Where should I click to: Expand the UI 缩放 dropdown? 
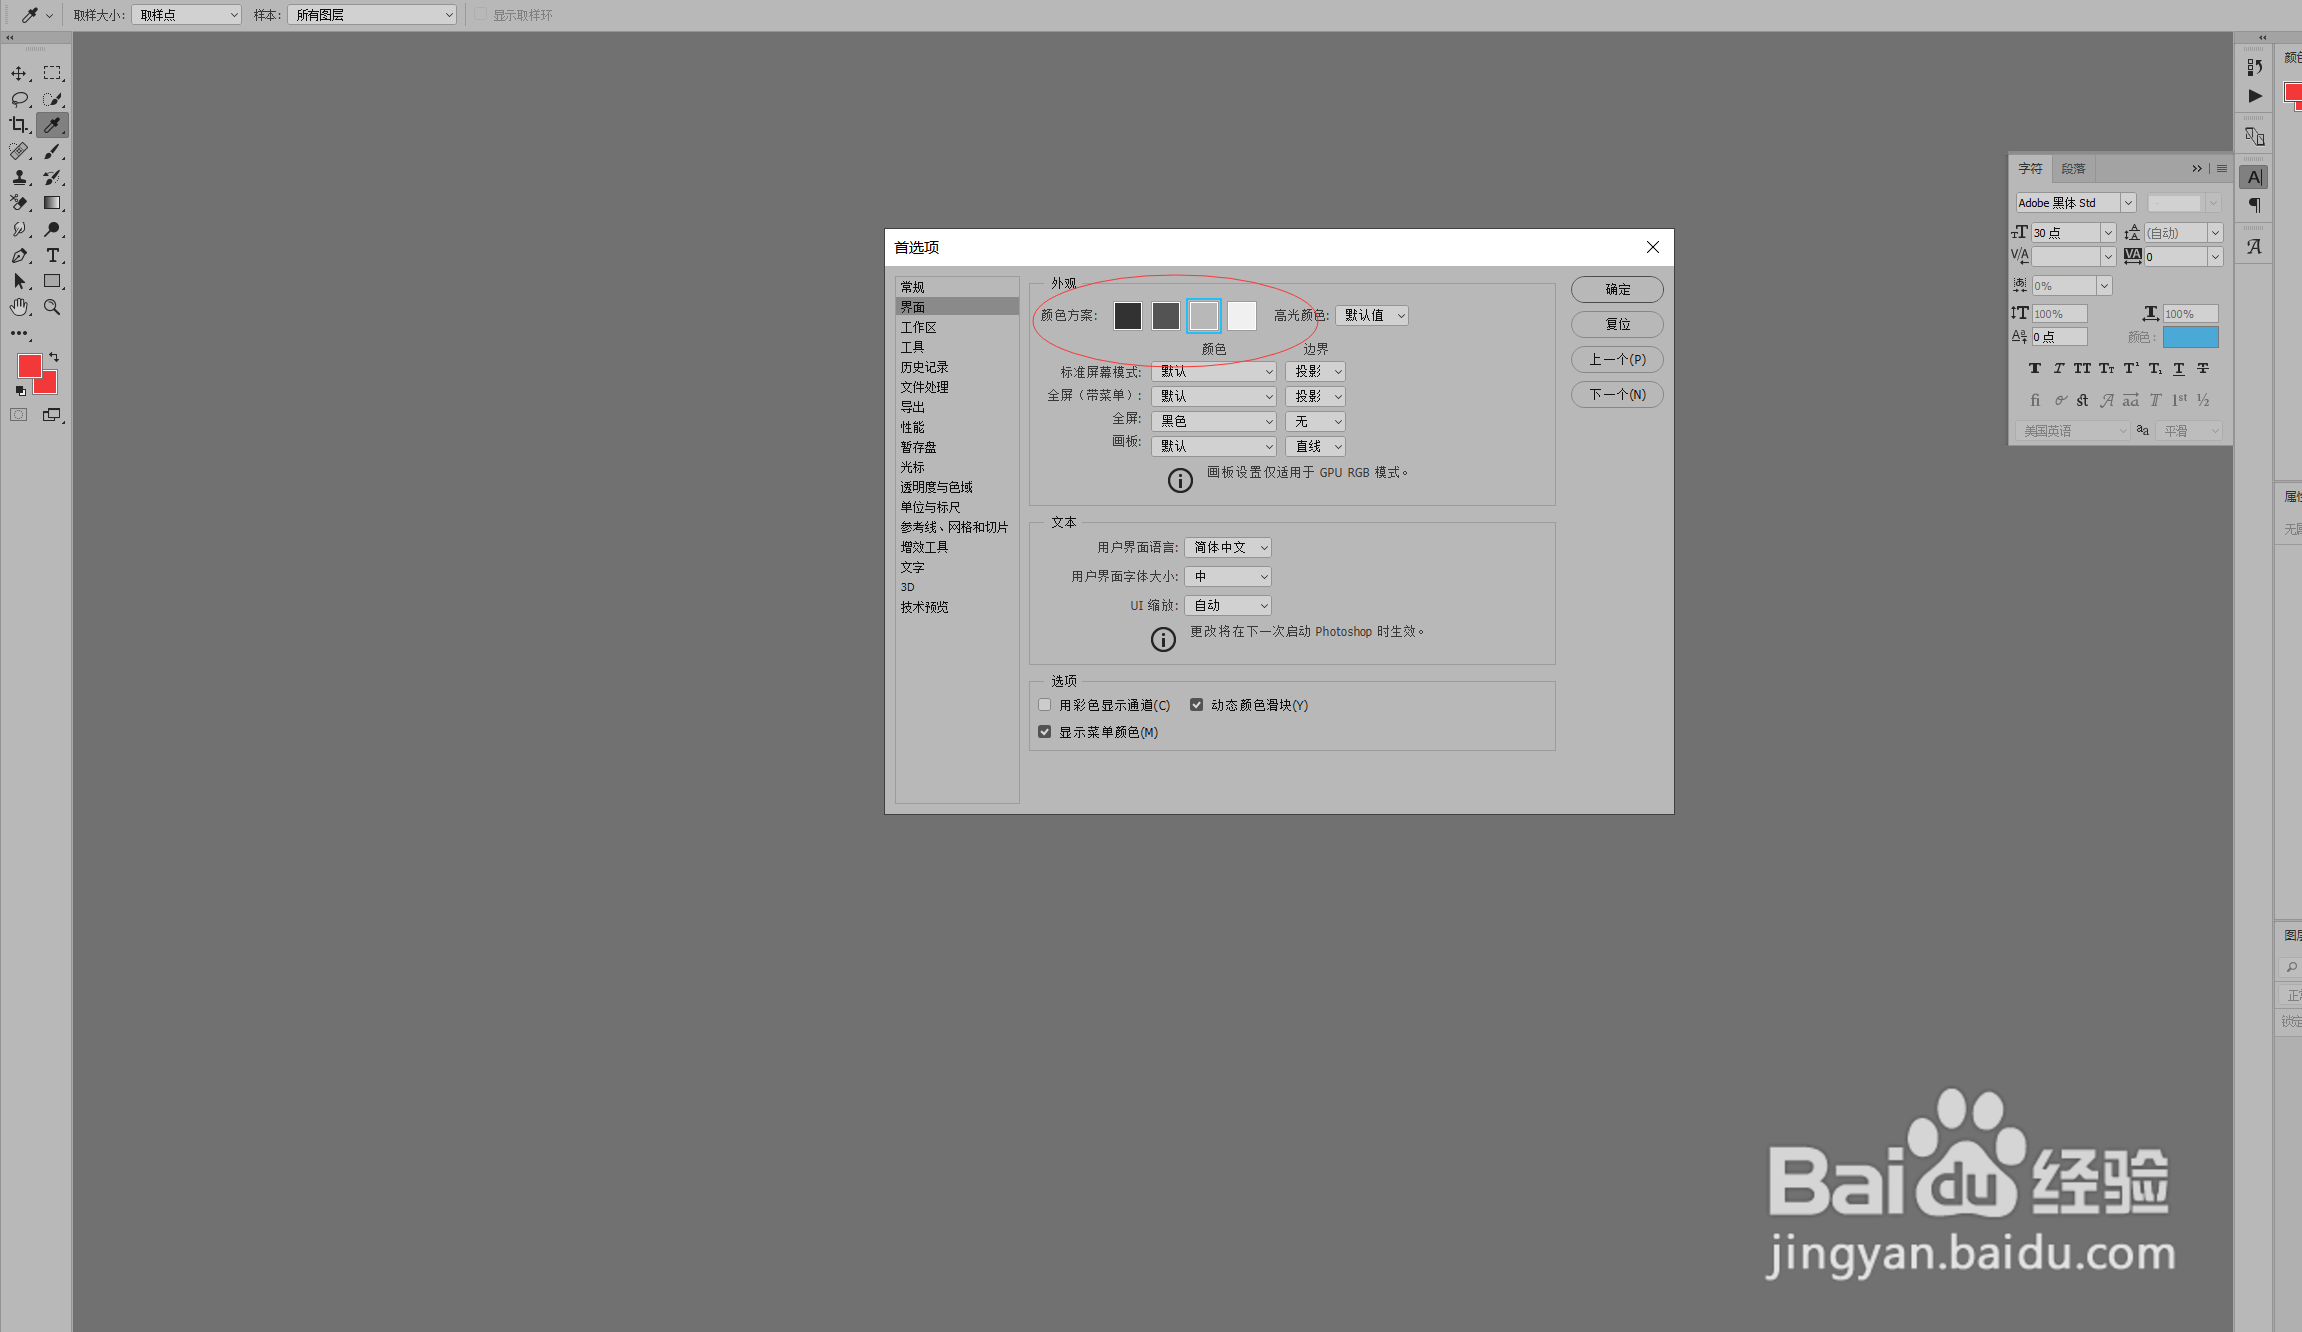point(1228,605)
